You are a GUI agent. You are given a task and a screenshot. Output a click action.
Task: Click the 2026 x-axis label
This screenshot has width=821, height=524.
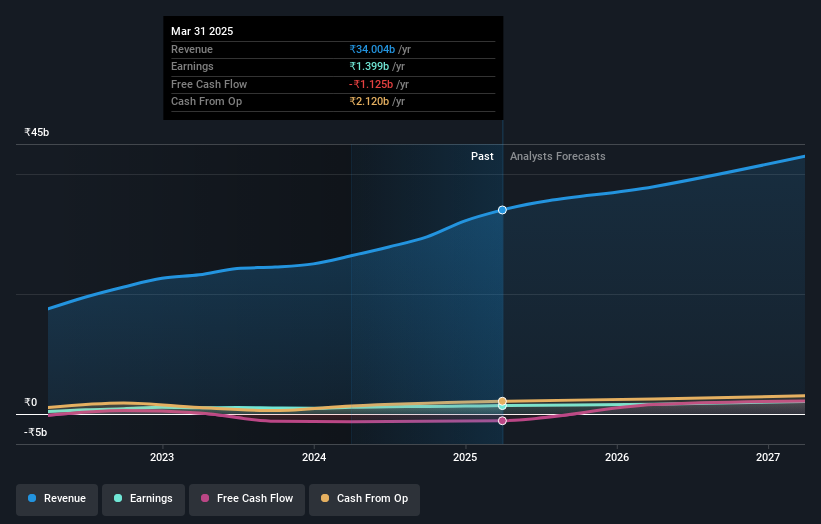(617, 458)
